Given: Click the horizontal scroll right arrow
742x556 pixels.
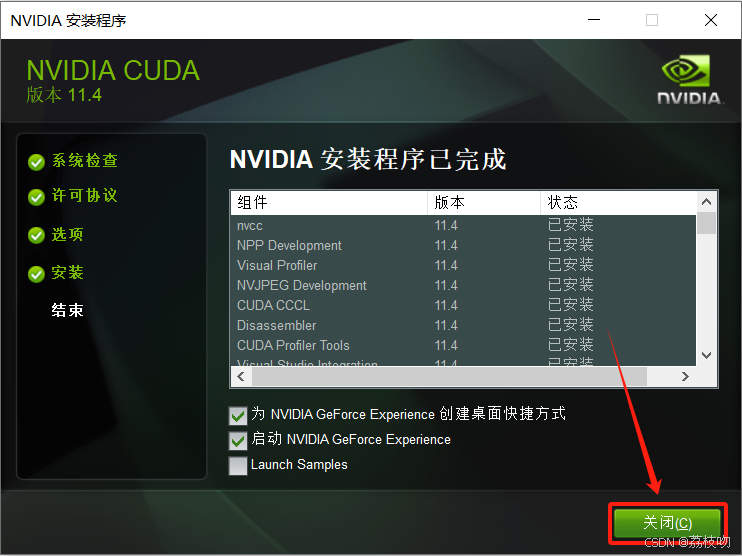Looking at the screenshot, I should [x=685, y=377].
